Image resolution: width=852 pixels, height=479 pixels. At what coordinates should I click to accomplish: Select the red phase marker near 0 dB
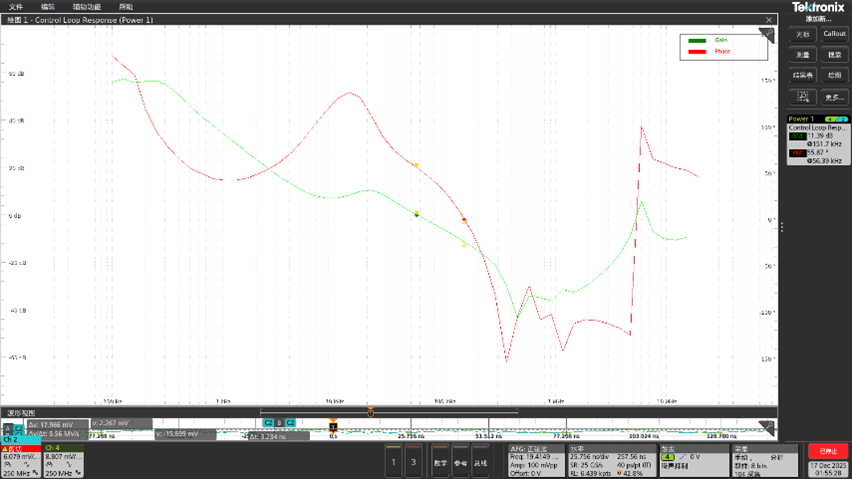[464, 220]
